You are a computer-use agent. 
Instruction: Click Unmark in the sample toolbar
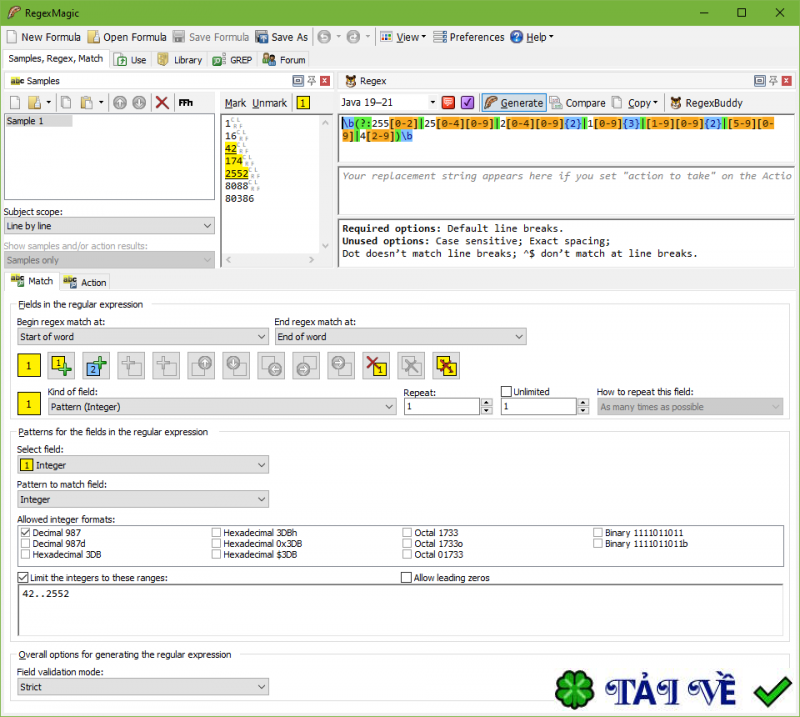click(269, 103)
